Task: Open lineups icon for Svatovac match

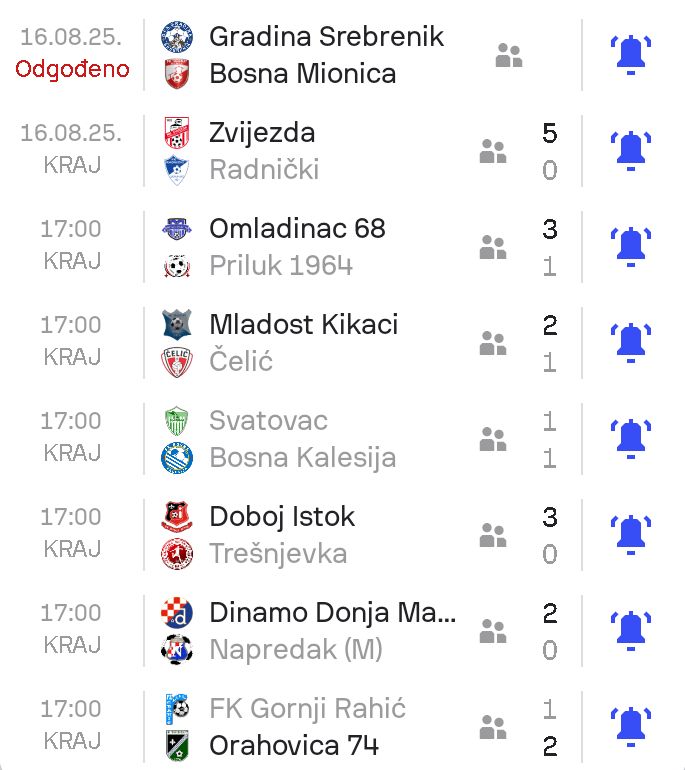Action: click(493, 439)
